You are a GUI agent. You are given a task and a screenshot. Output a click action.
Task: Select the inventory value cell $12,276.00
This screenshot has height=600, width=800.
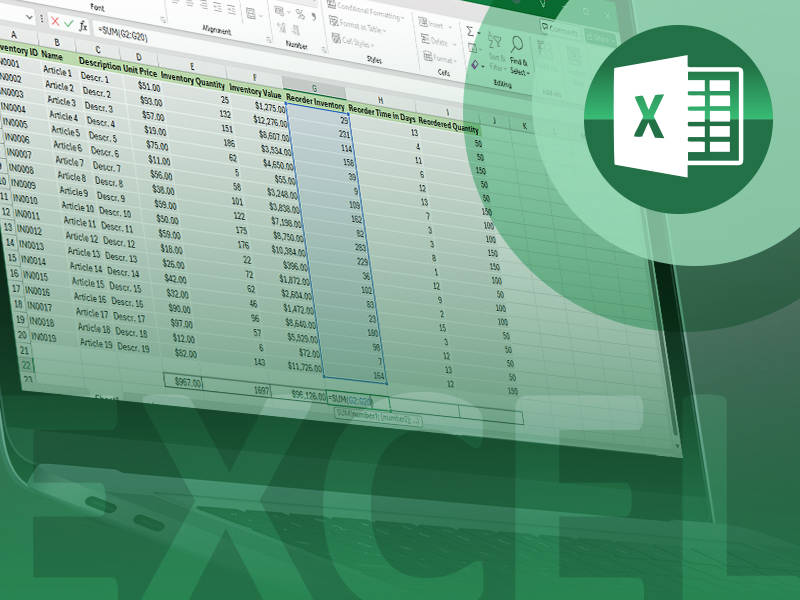point(270,122)
